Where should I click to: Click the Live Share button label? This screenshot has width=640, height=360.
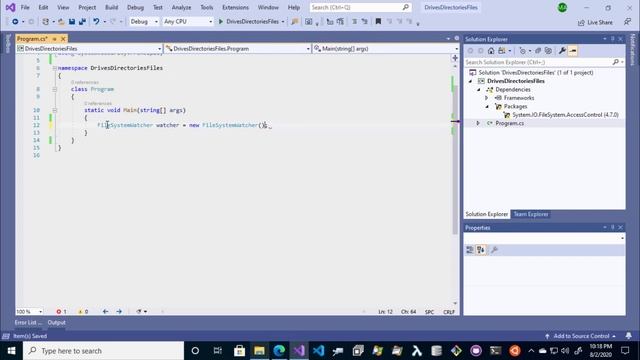pyautogui.click(x=600, y=23)
